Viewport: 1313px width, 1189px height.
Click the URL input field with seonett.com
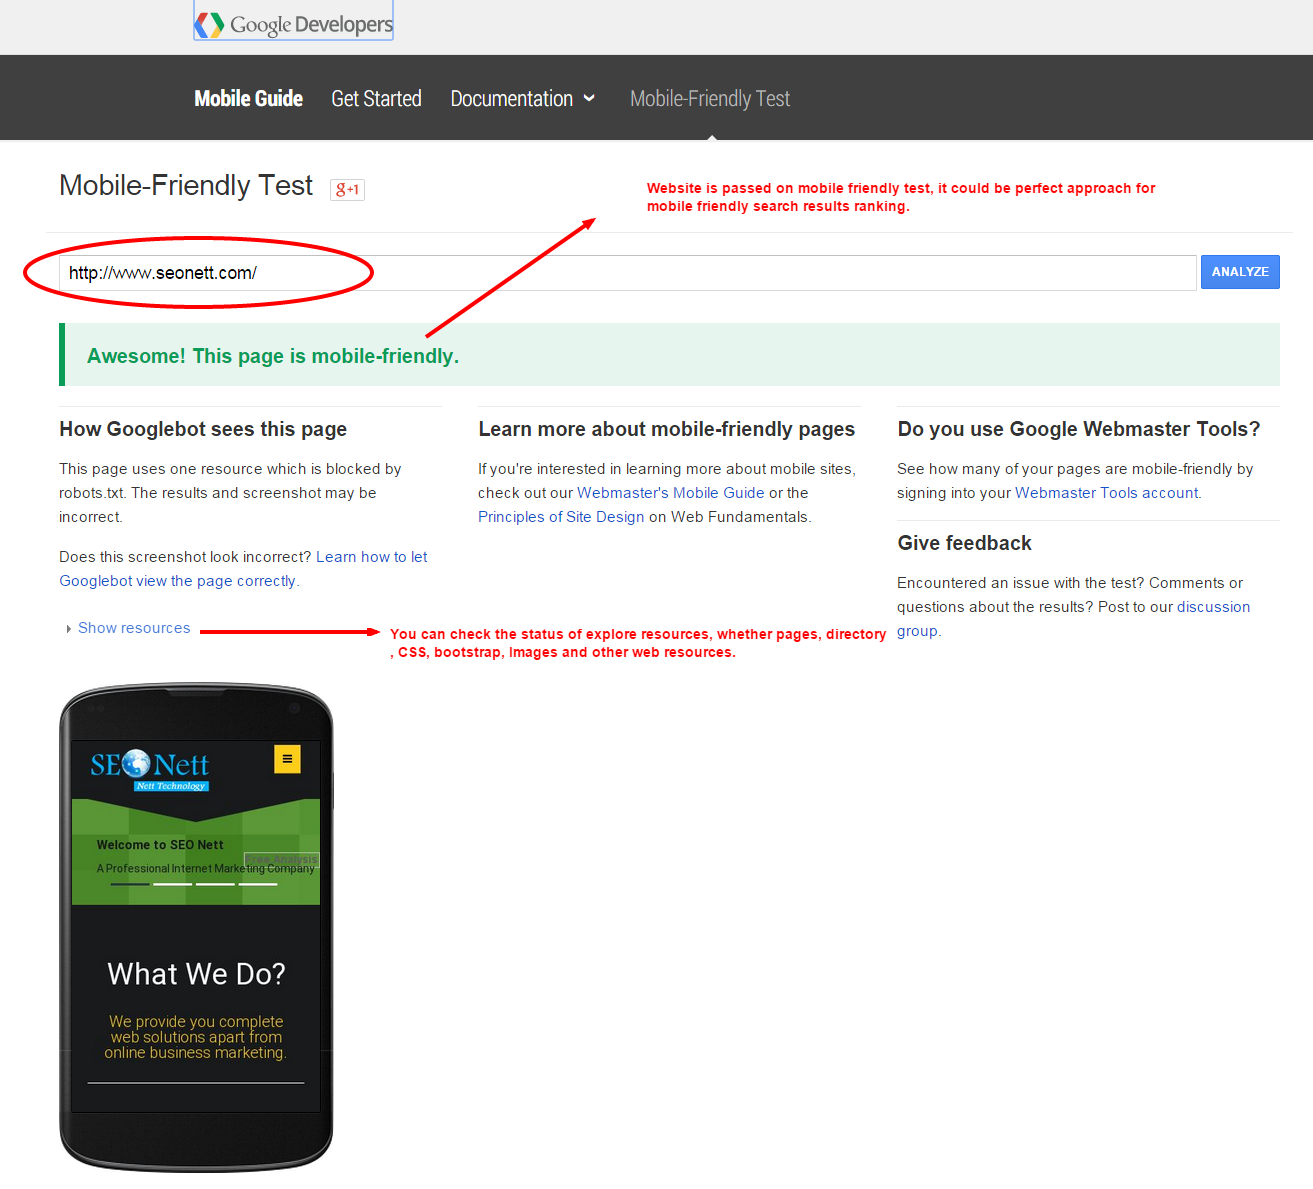click(x=628, y=273)
